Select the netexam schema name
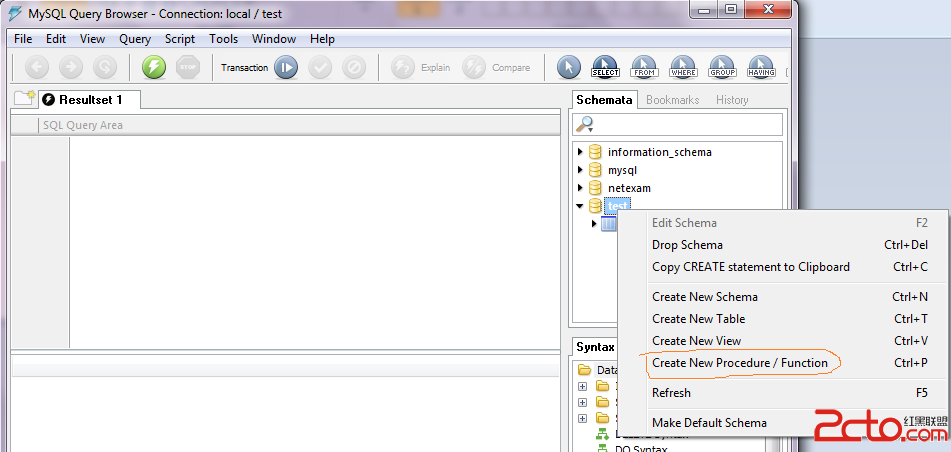Viewport: 951px width, 452px height. [630, 188]
